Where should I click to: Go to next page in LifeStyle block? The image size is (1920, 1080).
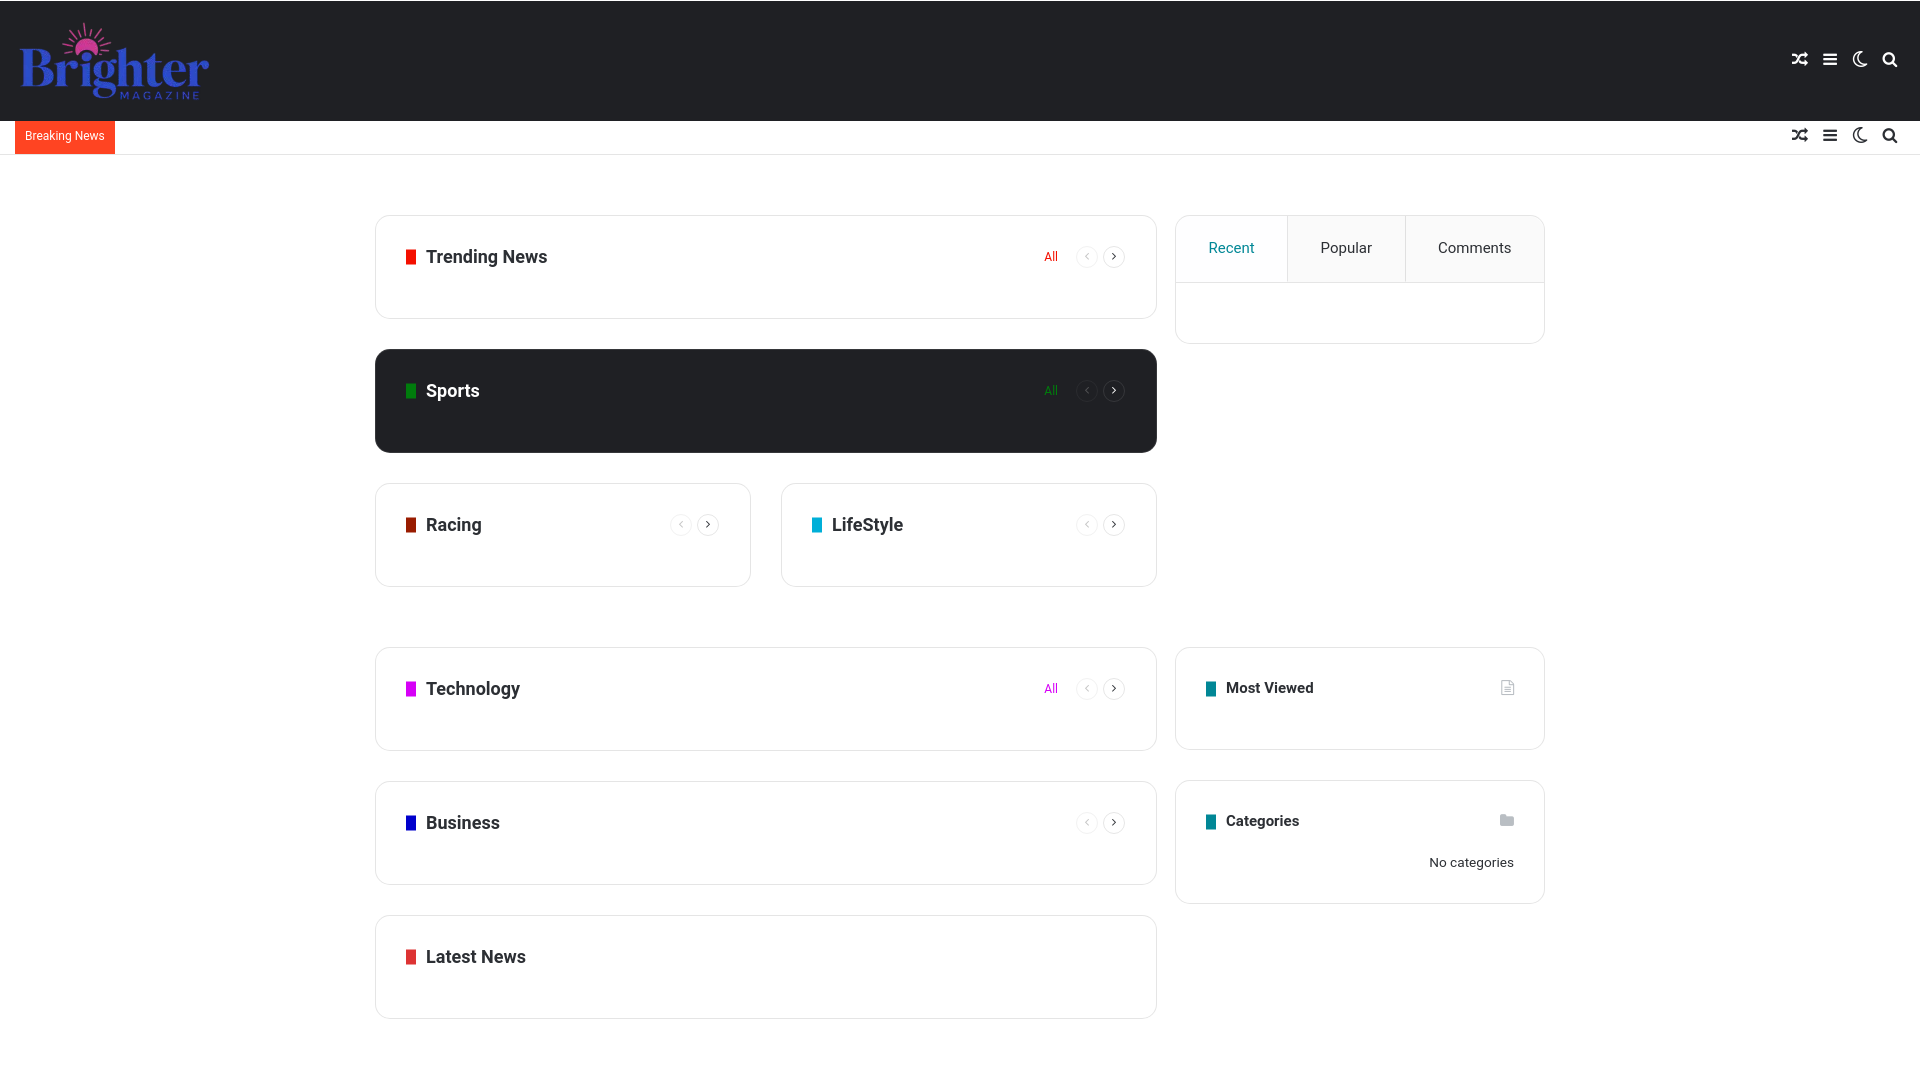tap(1113, 525)
